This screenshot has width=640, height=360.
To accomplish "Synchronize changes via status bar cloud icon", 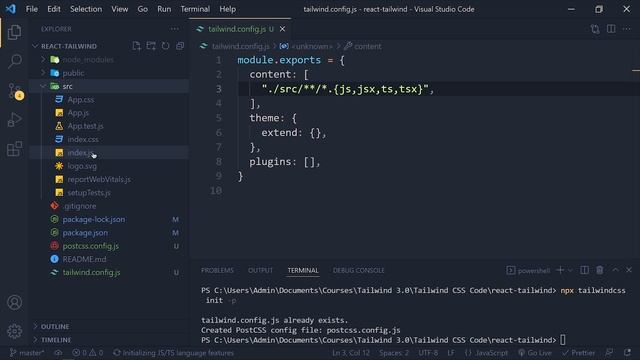I will click(58, 353).
